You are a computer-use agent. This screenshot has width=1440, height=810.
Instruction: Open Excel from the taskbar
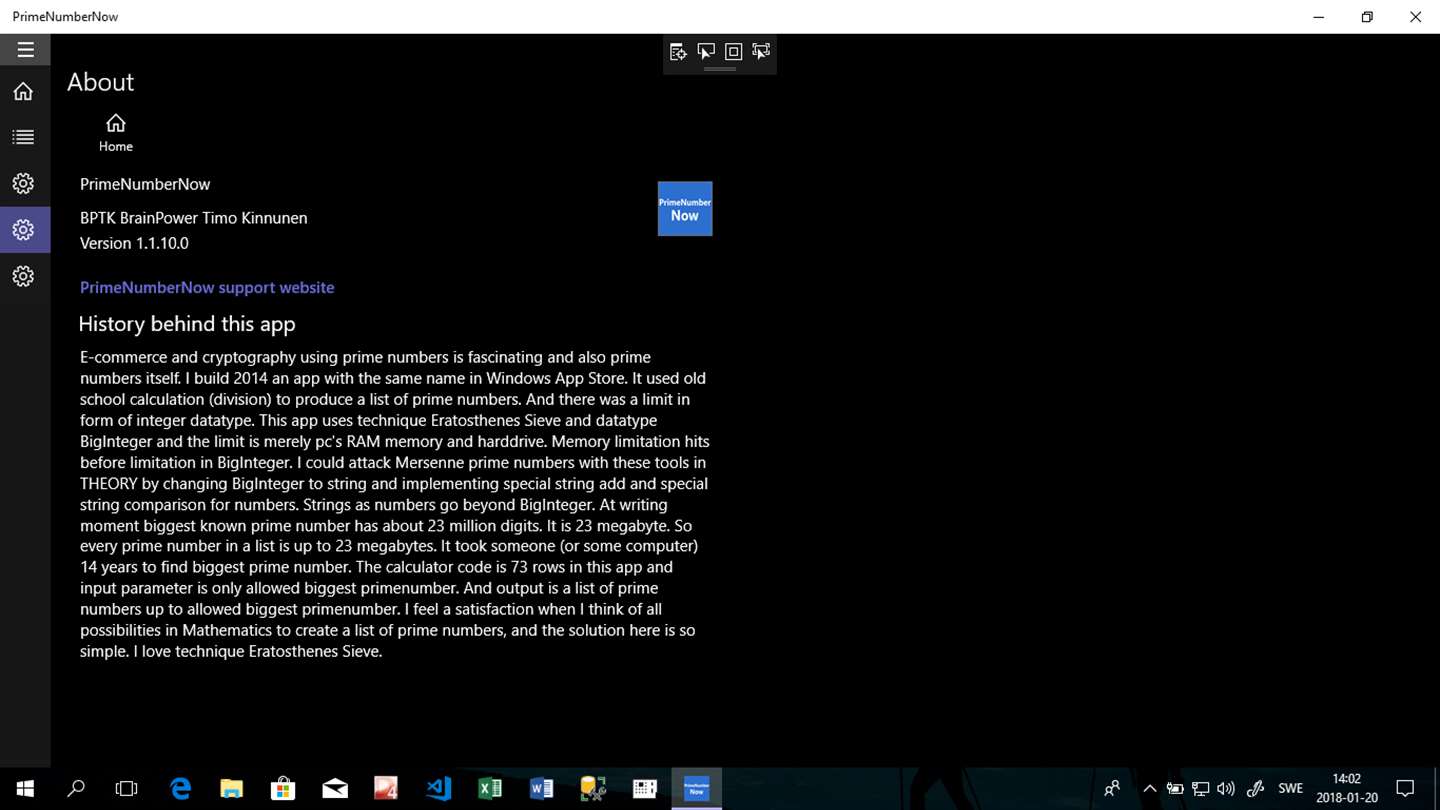coord(490,789)
